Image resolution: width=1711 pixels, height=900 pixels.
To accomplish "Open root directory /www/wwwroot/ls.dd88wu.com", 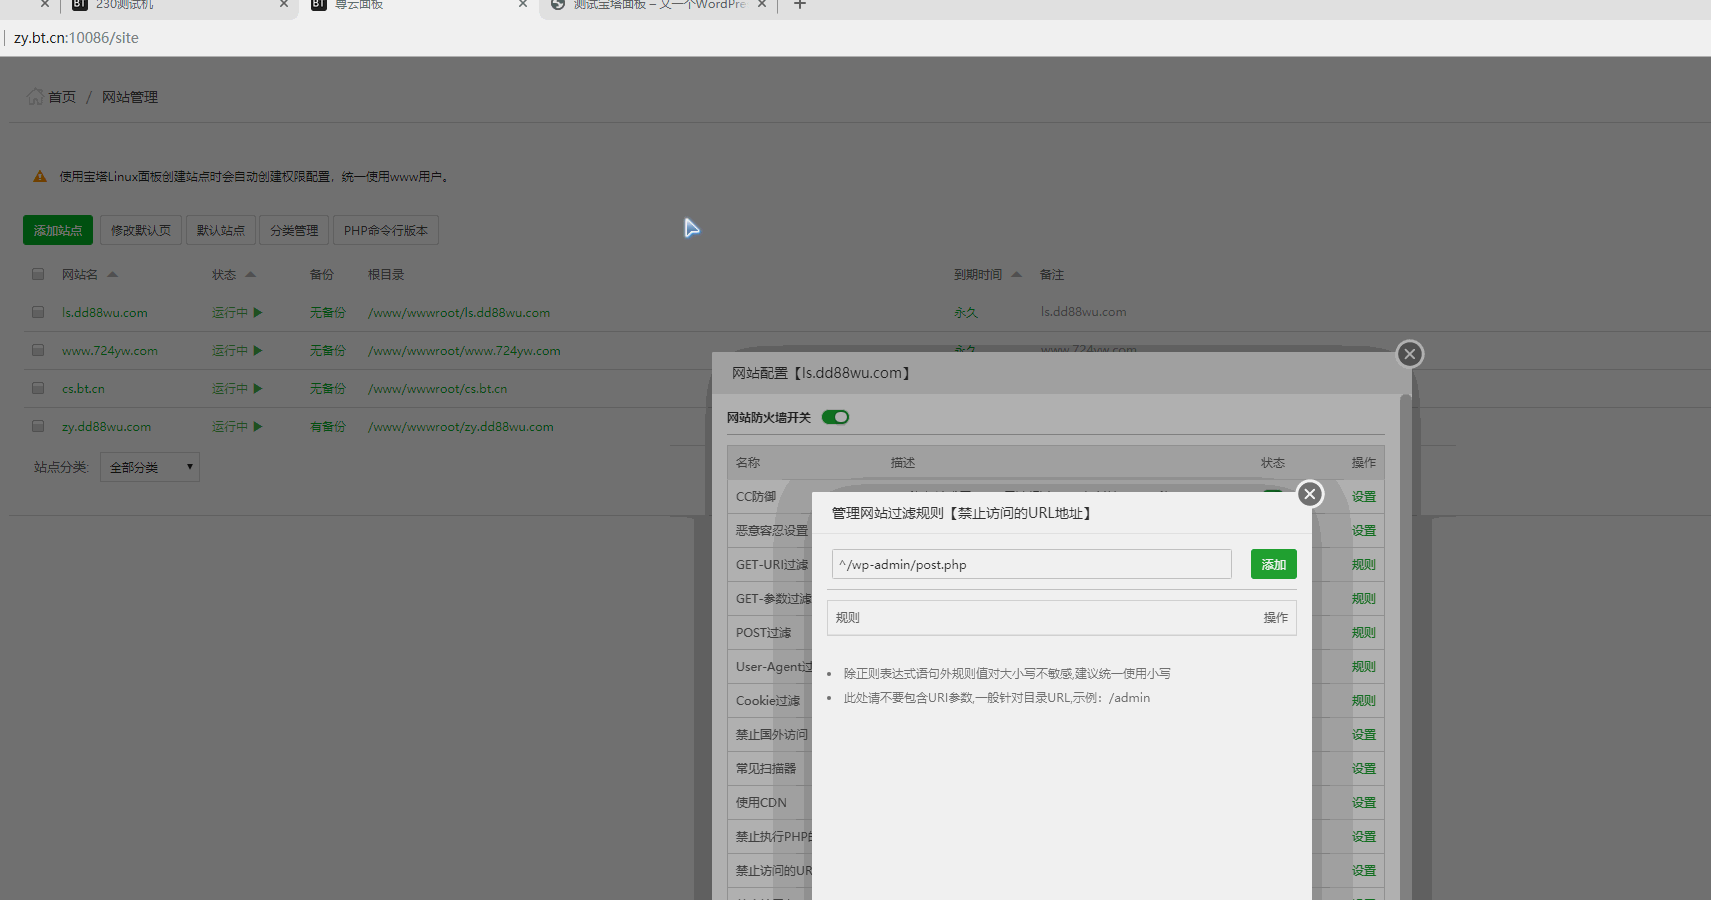I will point(459,313).
